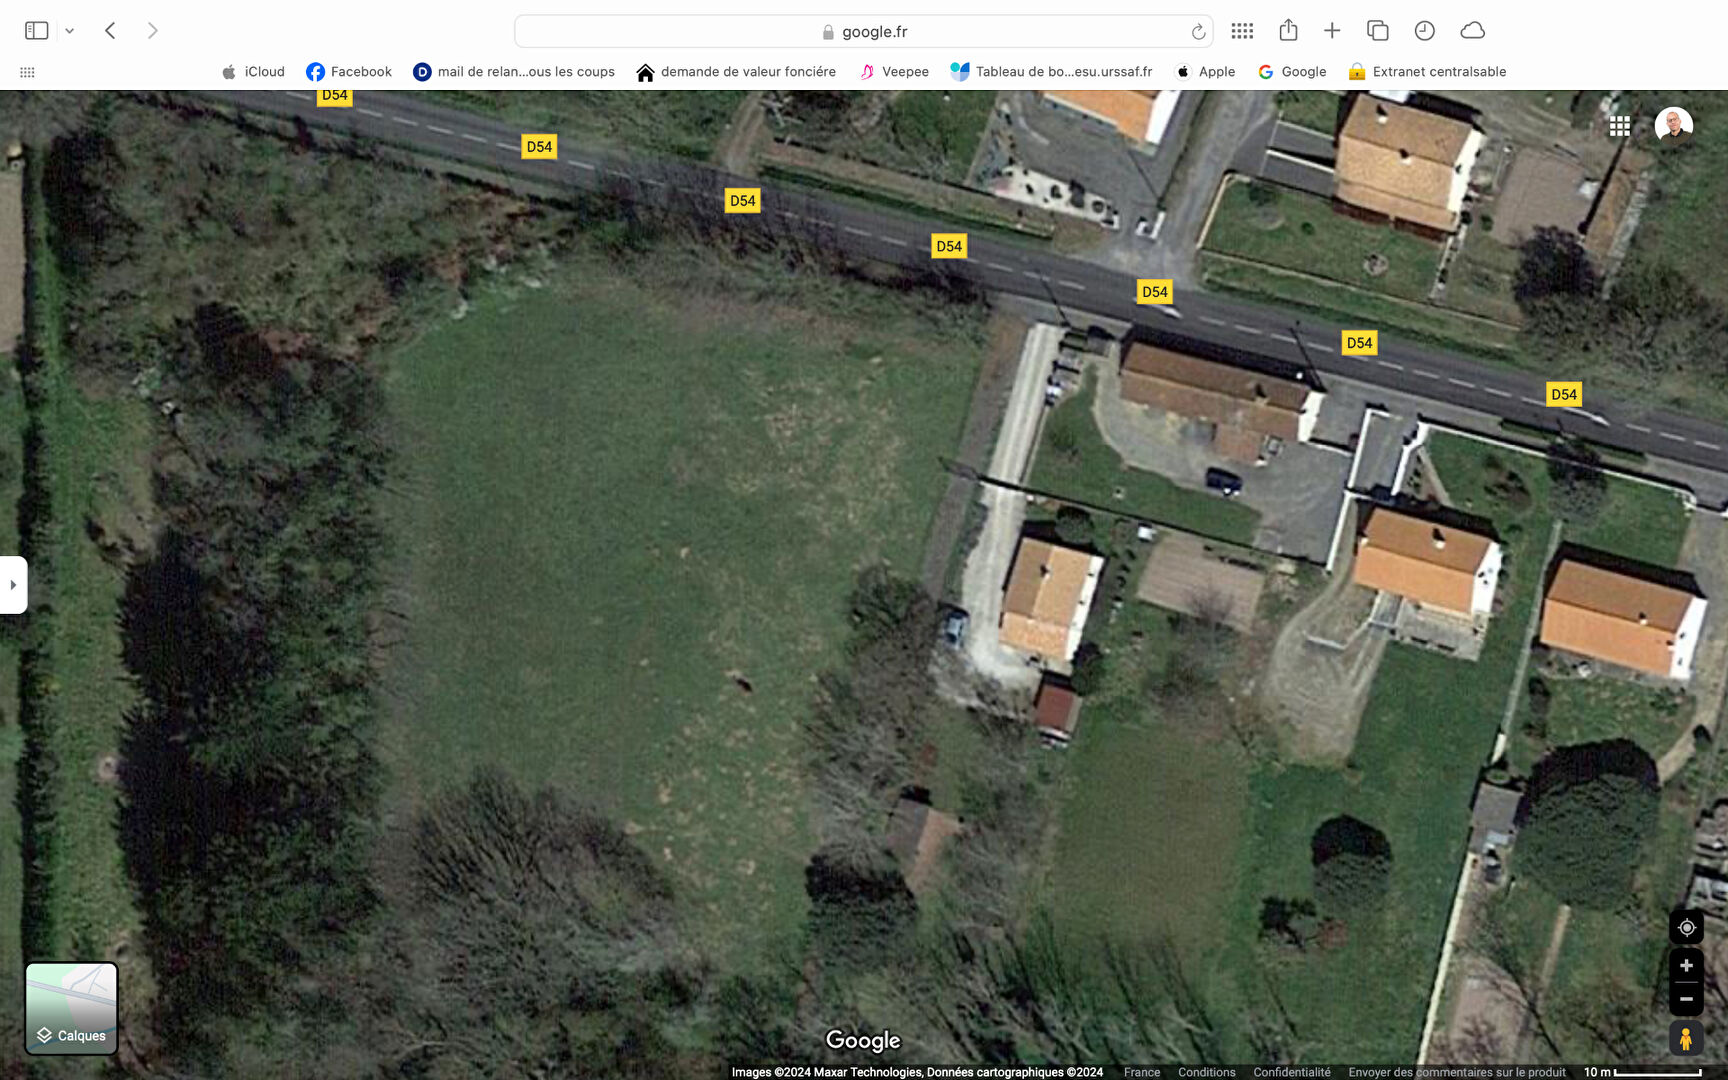Activate the Pegman for Street View
The width and height of the screenshot is (1728, 1080).
(1687, 1038)
